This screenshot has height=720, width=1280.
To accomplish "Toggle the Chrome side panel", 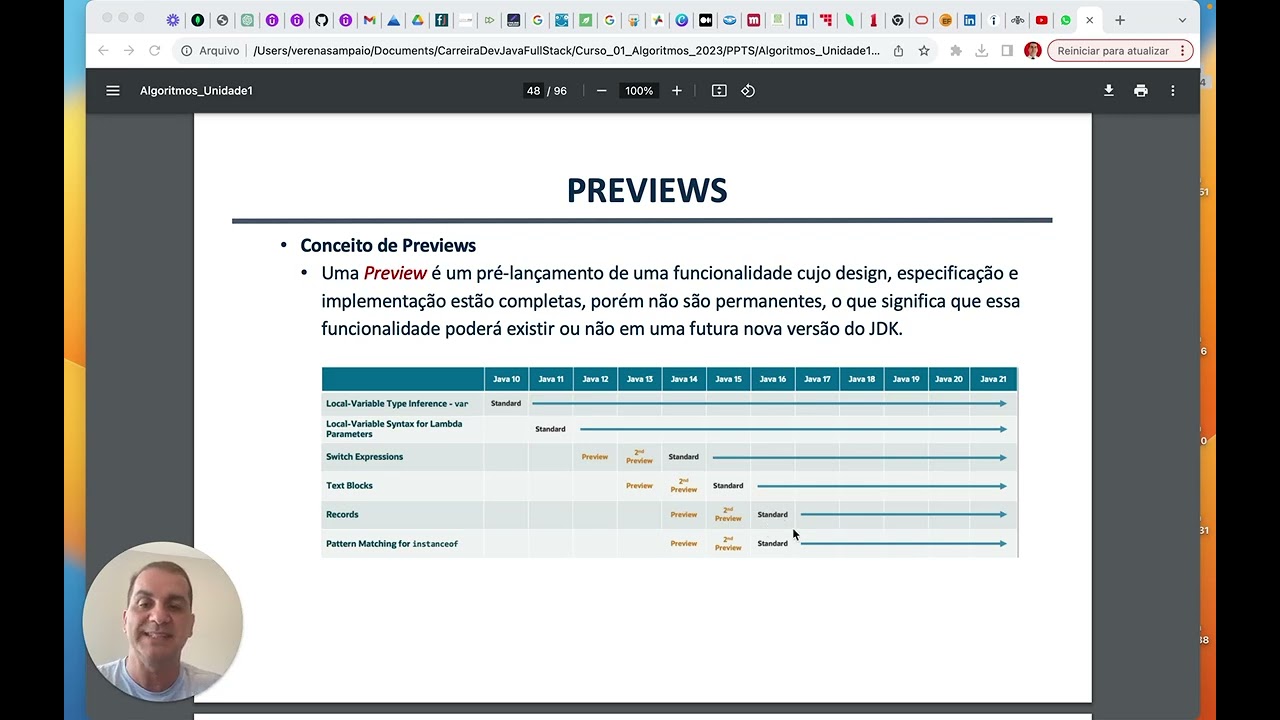I will click(x=1007, y=50).
